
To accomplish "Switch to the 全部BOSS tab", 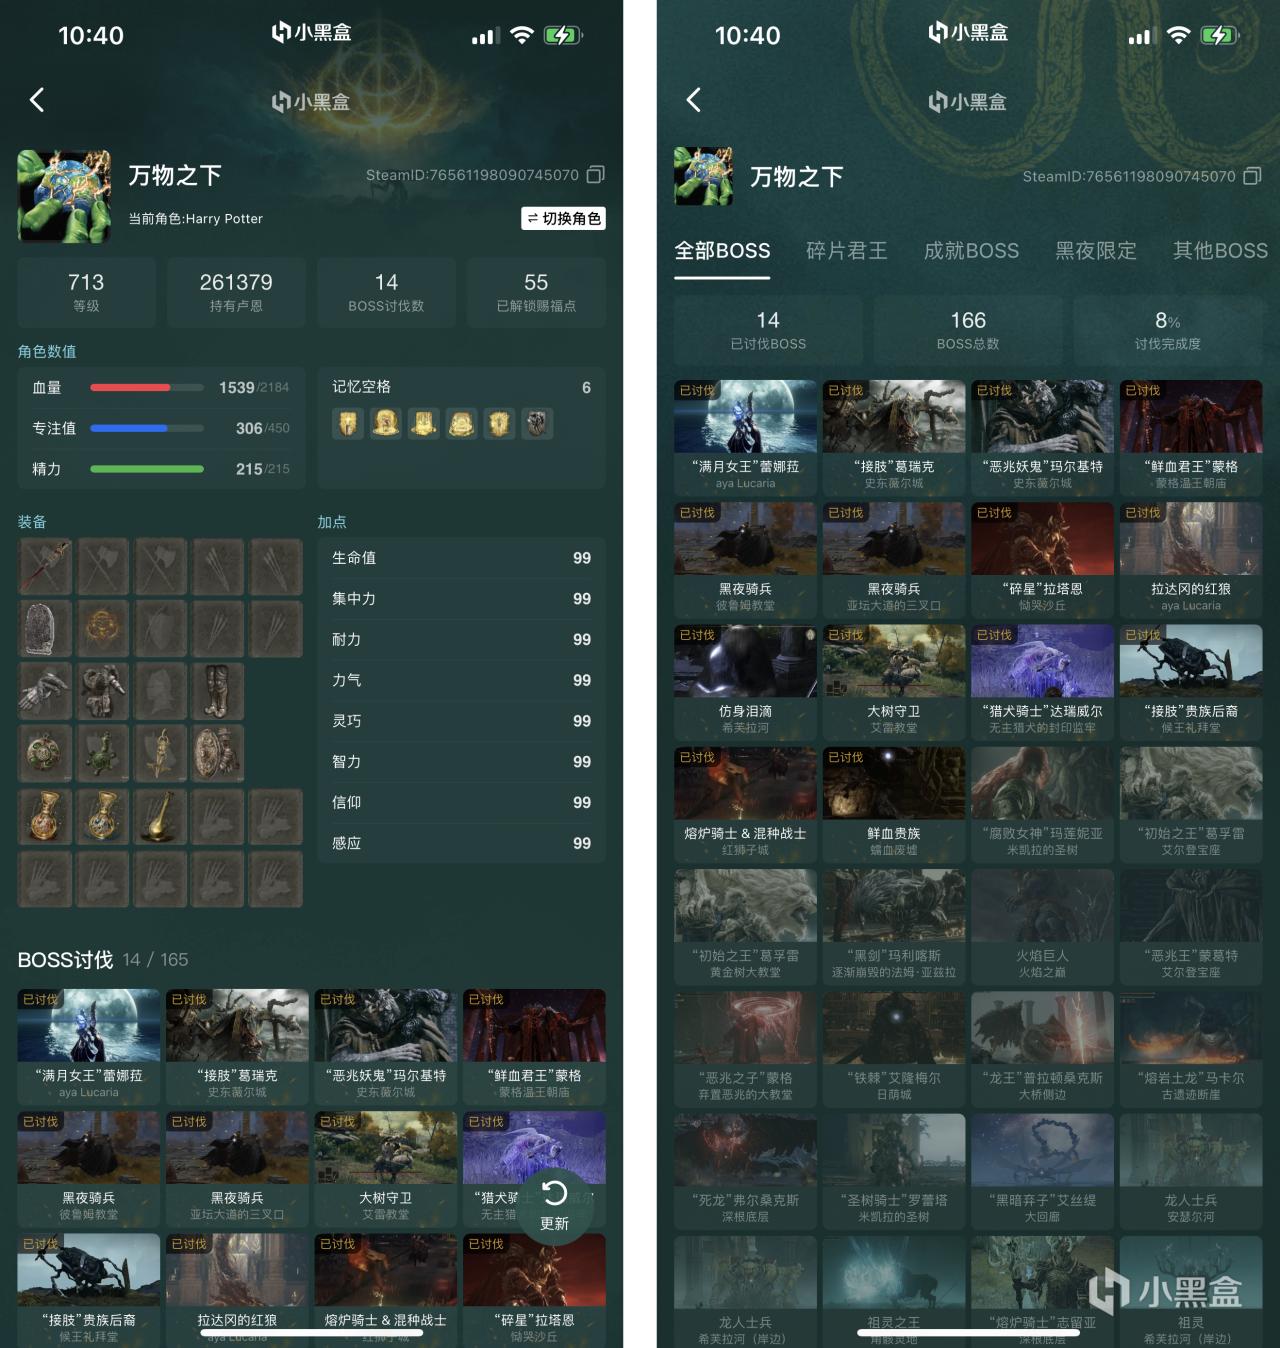I will click(722, 251).
